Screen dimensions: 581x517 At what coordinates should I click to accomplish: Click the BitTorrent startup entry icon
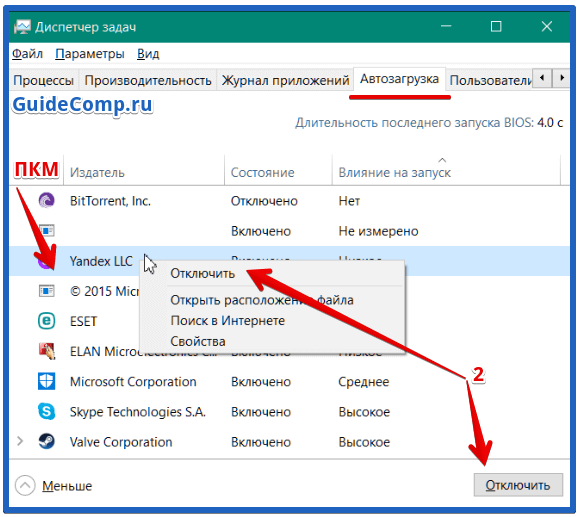point(47,200)
